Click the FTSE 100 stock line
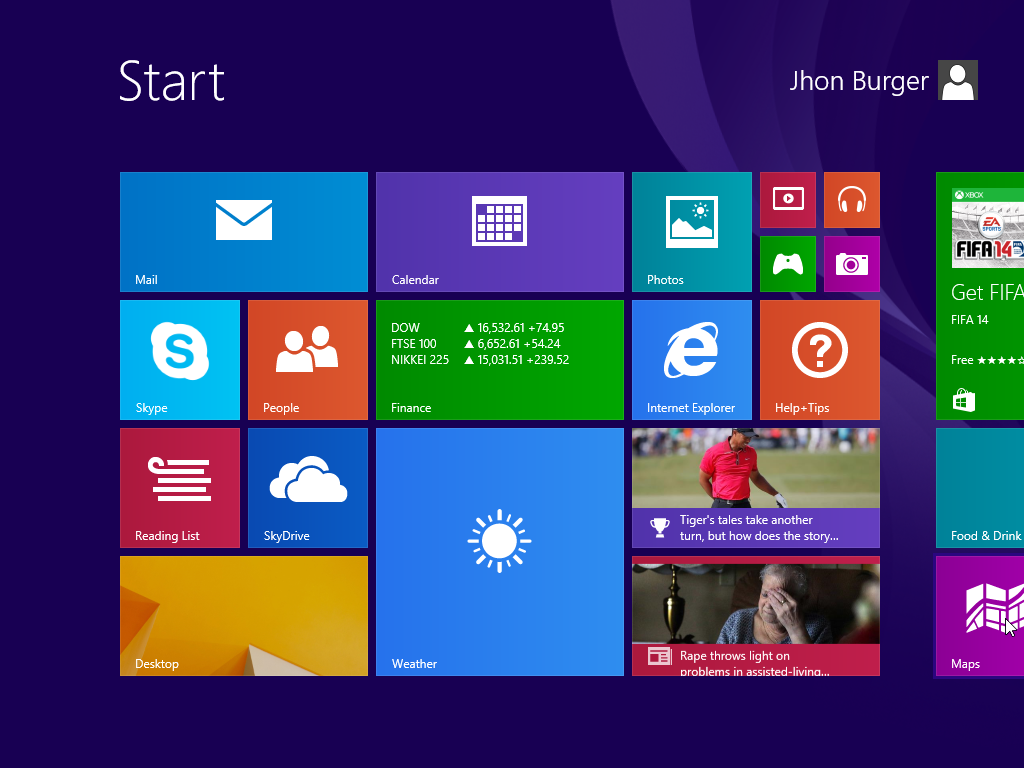This screenshot has height=768, width=1024. [x=475, y=344]
